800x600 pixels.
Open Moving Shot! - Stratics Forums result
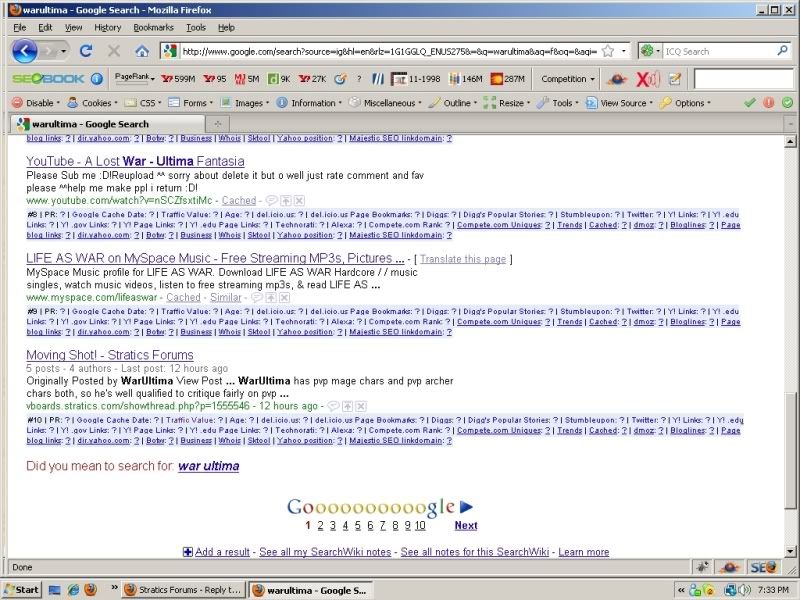click(x=110, y=355)
